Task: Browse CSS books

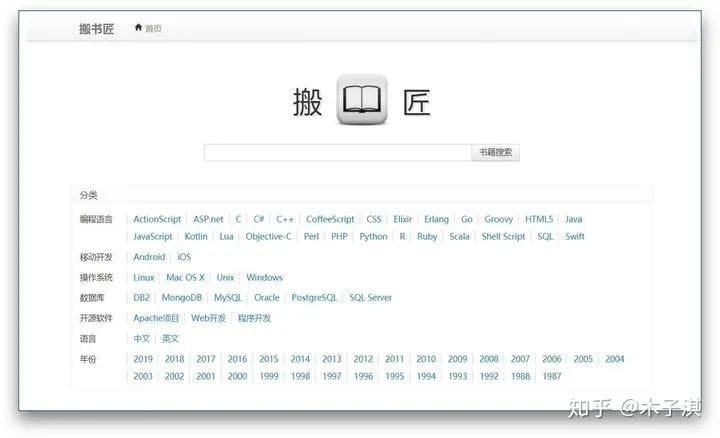Action: (x=374, y=219)
